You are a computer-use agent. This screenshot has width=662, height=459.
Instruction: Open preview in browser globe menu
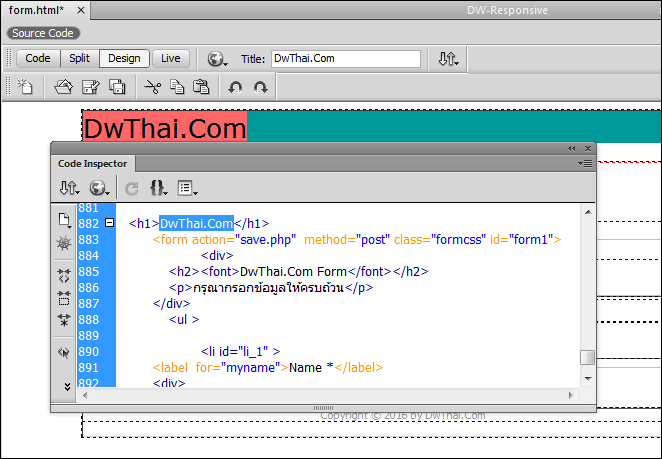tap(217, 59)
